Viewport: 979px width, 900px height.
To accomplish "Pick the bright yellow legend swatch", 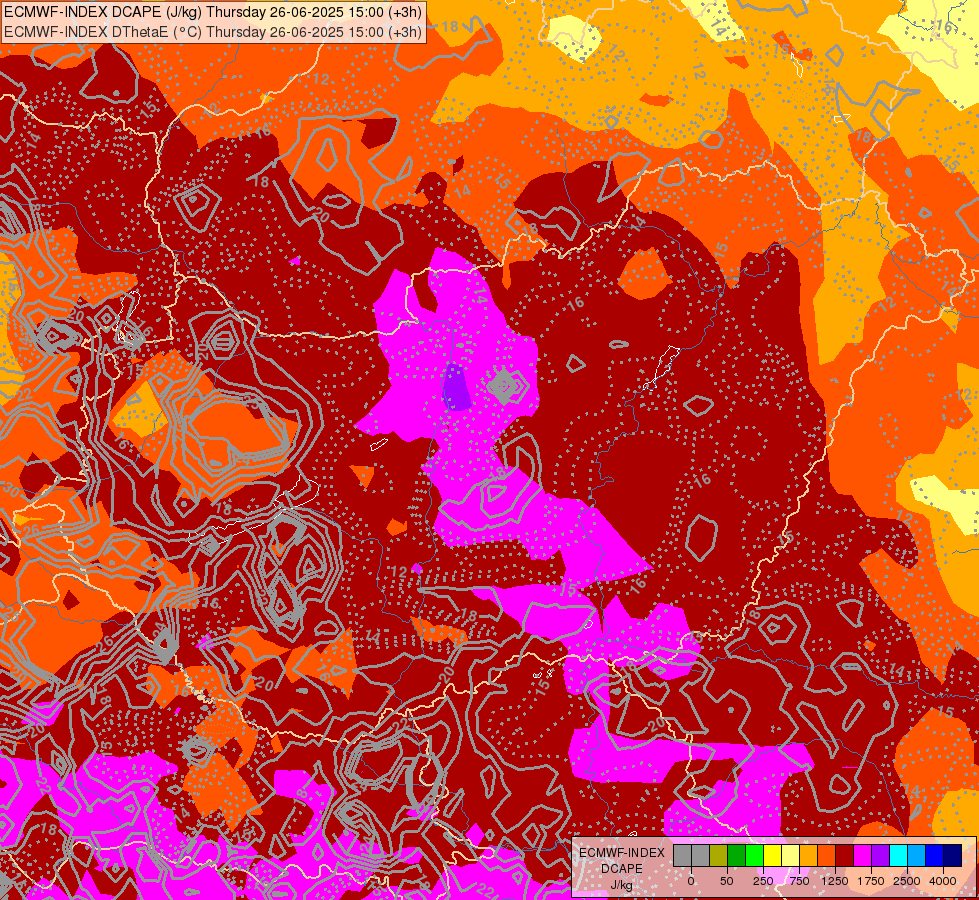I will point(772,855).
